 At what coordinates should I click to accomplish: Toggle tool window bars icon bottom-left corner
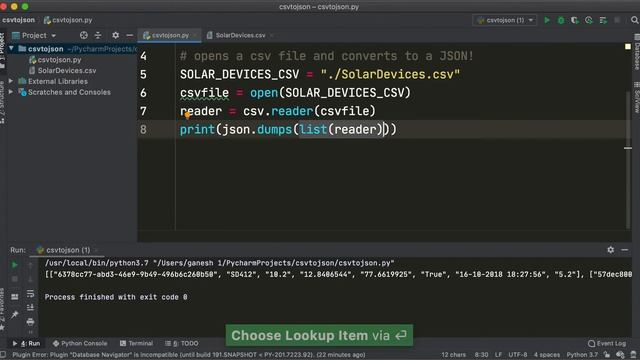click(3, 355)
